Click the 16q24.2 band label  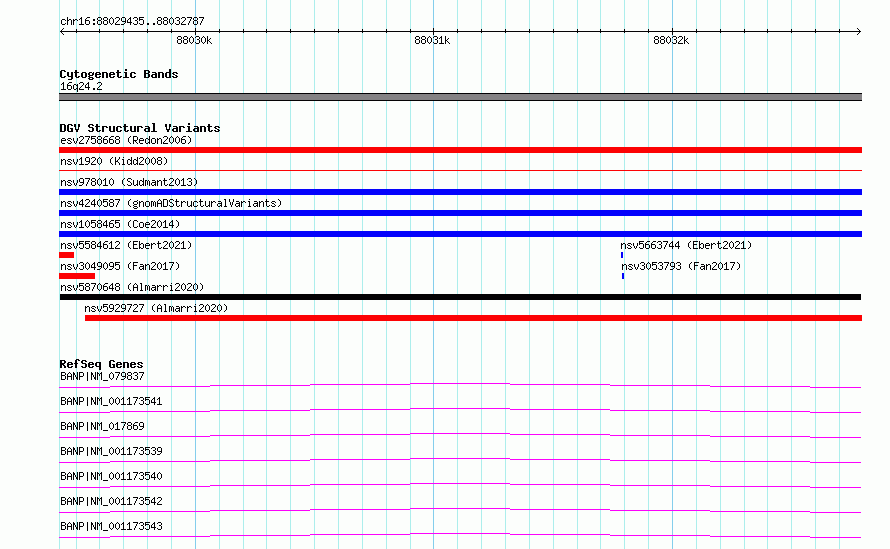[81, 86]
